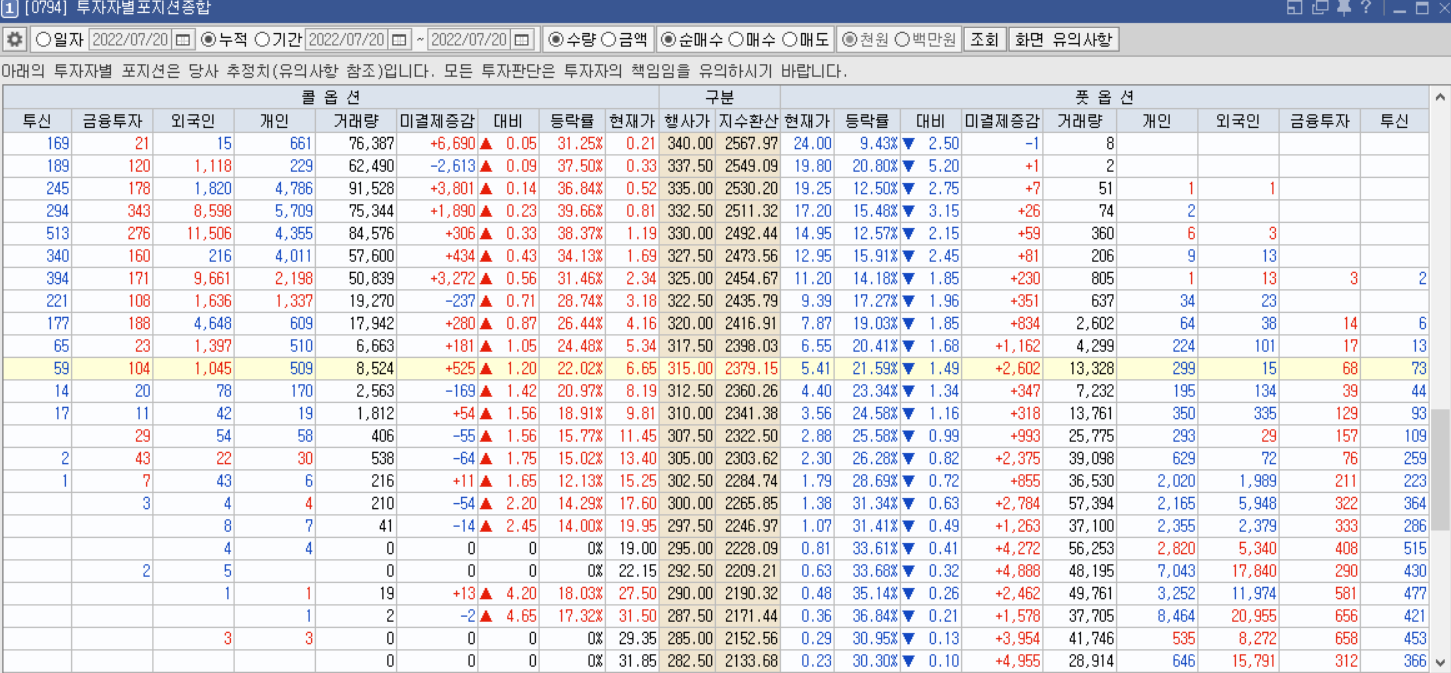Open calendar picker for the 일자 date
Image resolution: width=1451 pixels, height=673 pixels.
coord(183,40)
